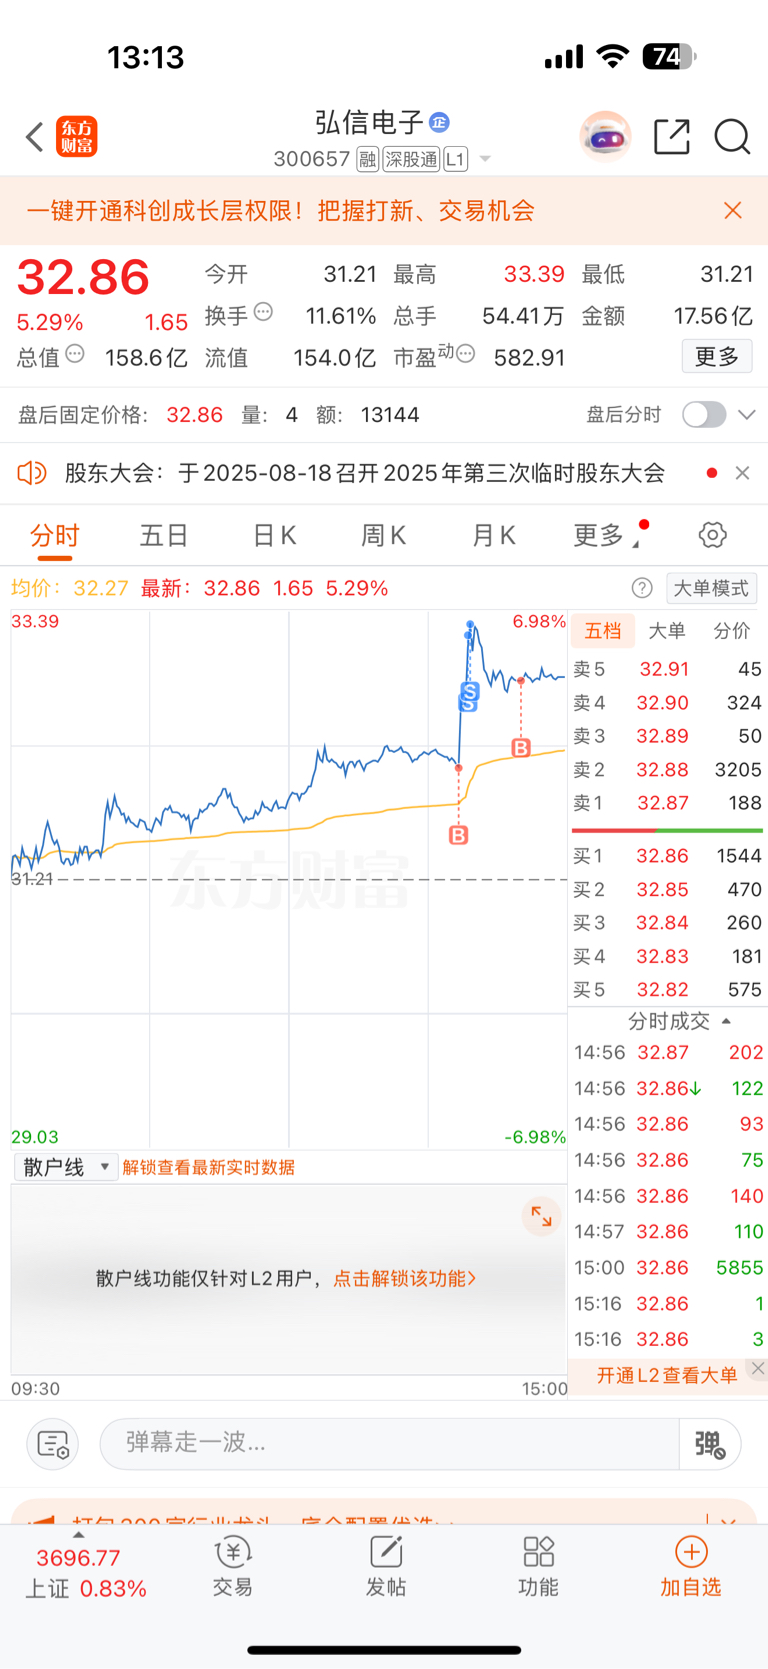The width and height of the screenshot is (768, 1669).
Task: Expand the arrow beside L1 tag
Action: coord(485,159)
